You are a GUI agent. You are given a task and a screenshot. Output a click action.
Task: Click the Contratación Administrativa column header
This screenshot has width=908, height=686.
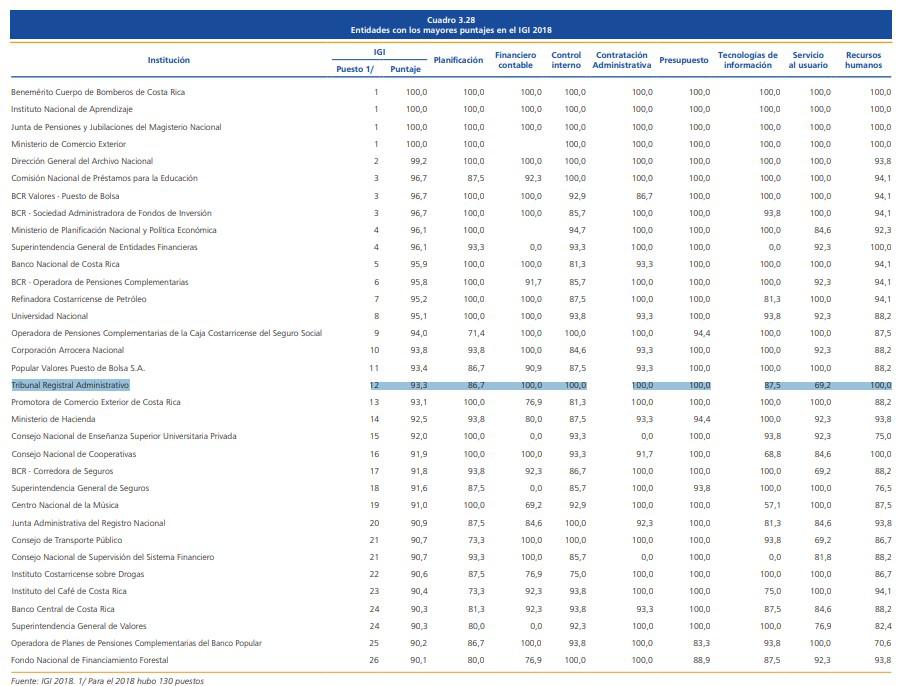(x=621, y=60)
